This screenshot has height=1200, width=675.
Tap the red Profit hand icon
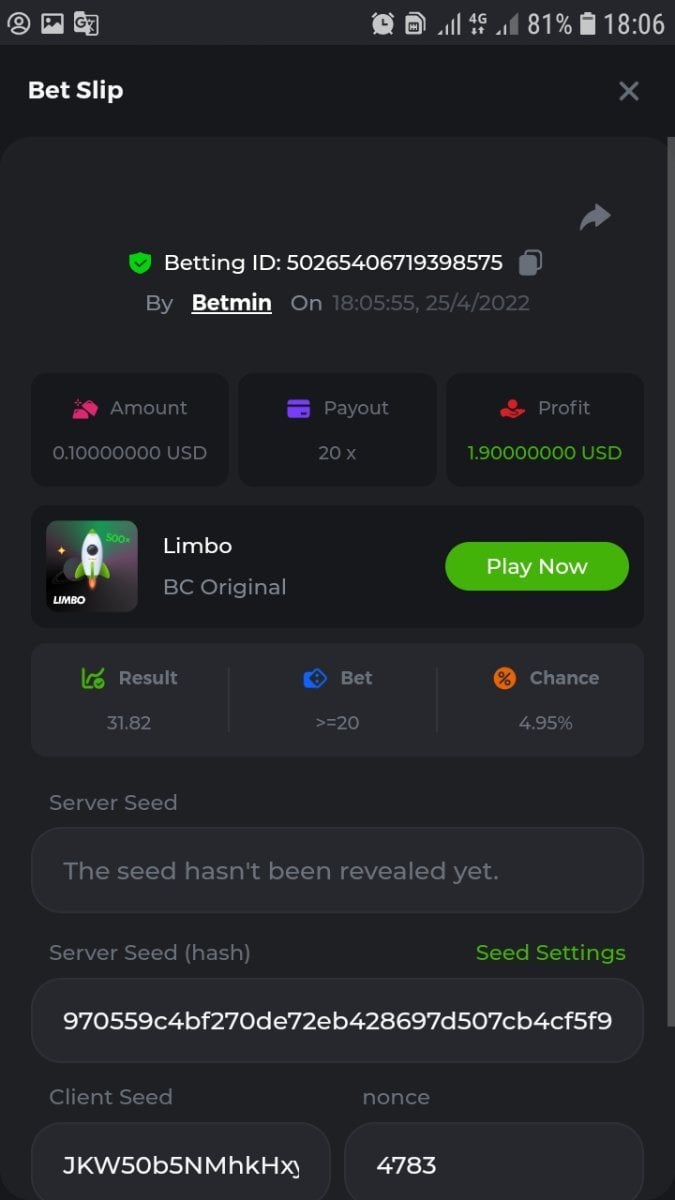512,408
